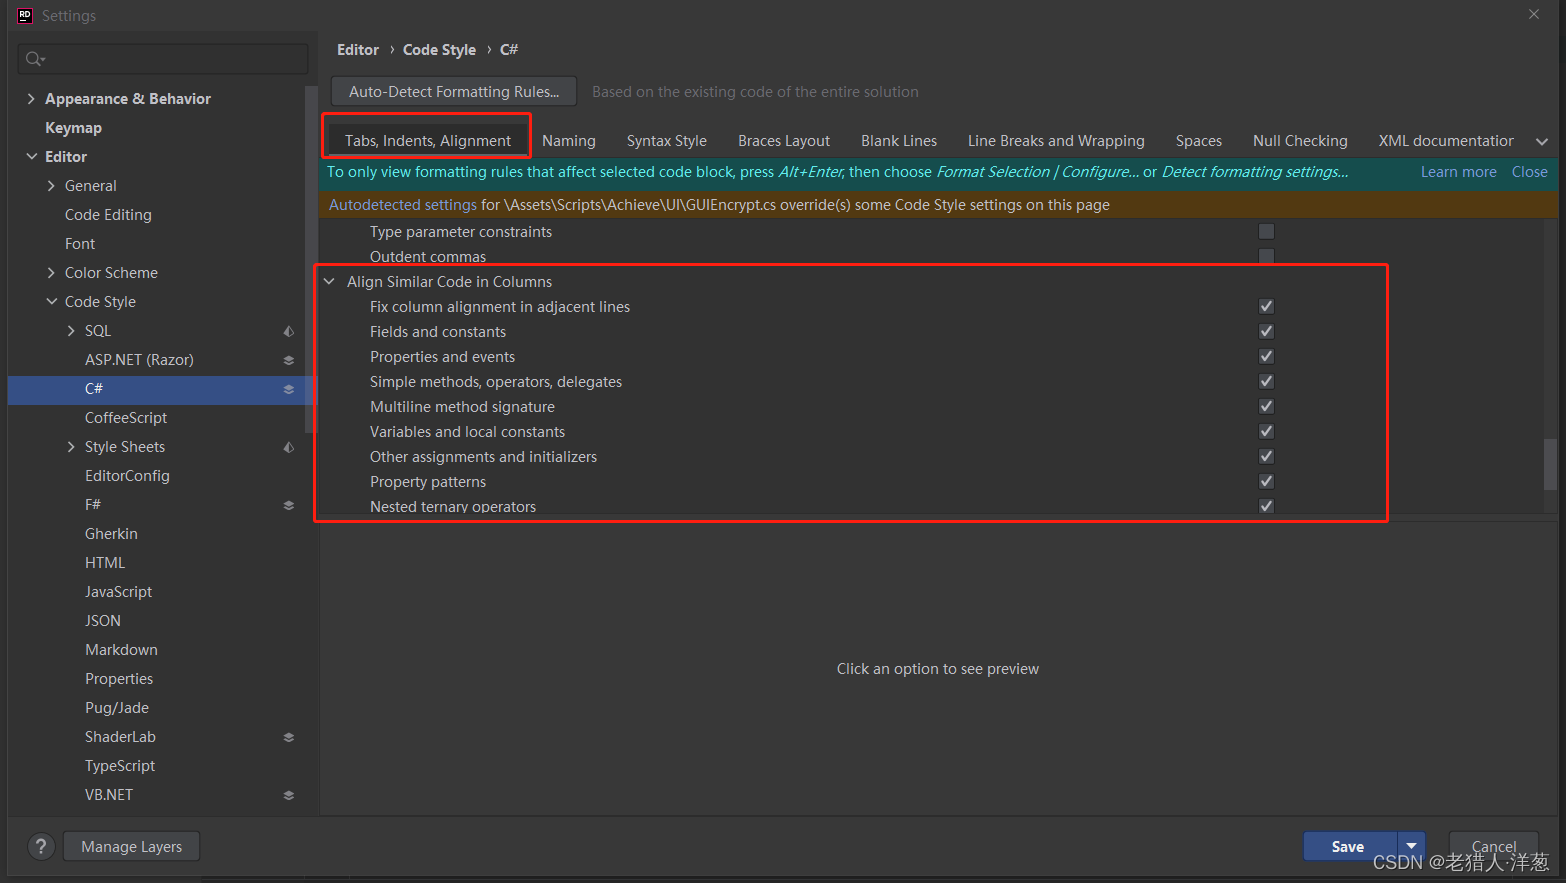Click the layer icon next to SQL
This screenshot has height=883, width=1566.
click(288, 331)
